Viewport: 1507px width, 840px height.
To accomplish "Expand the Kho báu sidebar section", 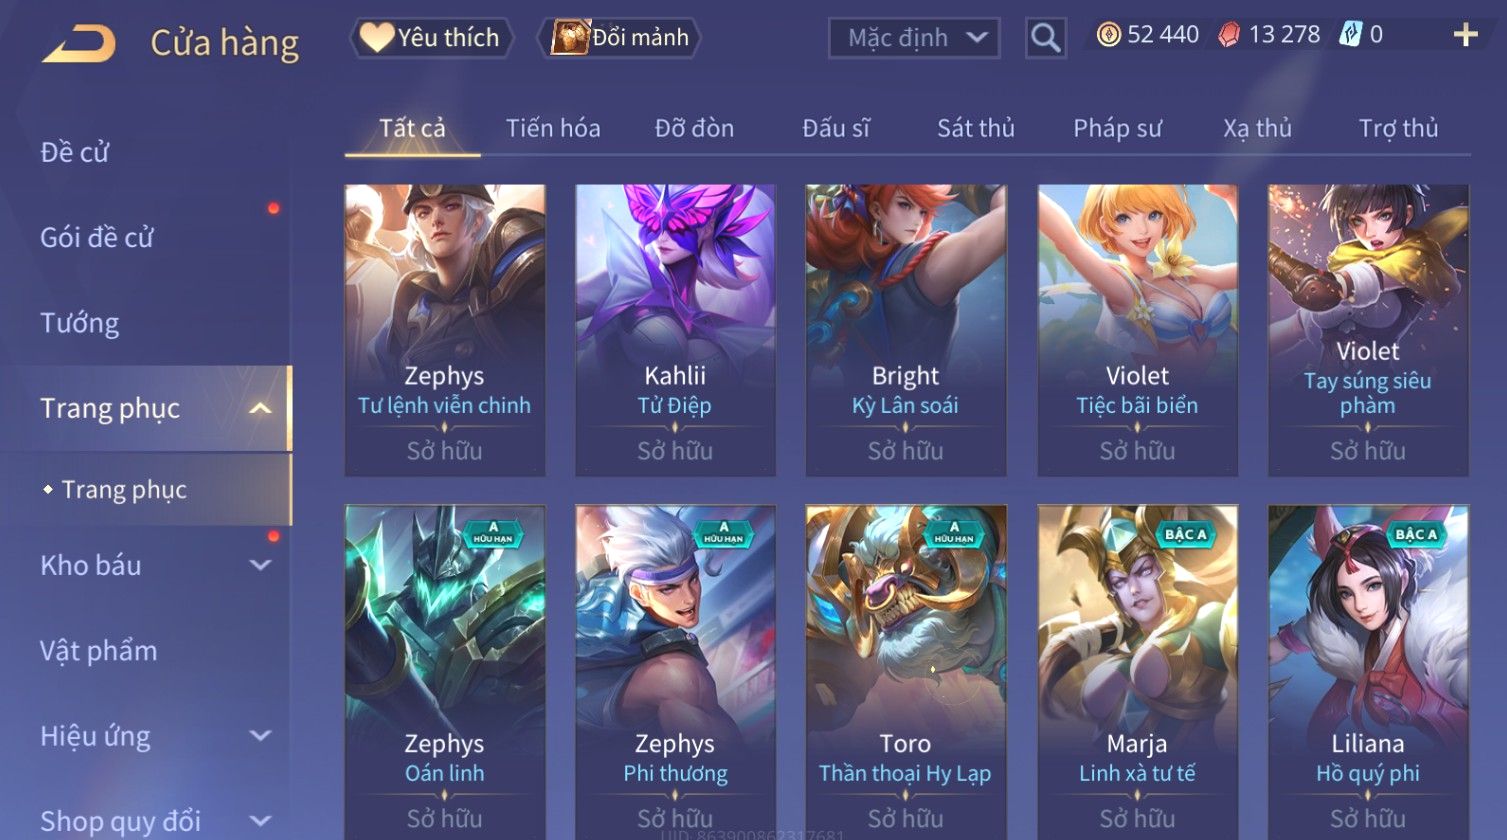I will point(260,565).
